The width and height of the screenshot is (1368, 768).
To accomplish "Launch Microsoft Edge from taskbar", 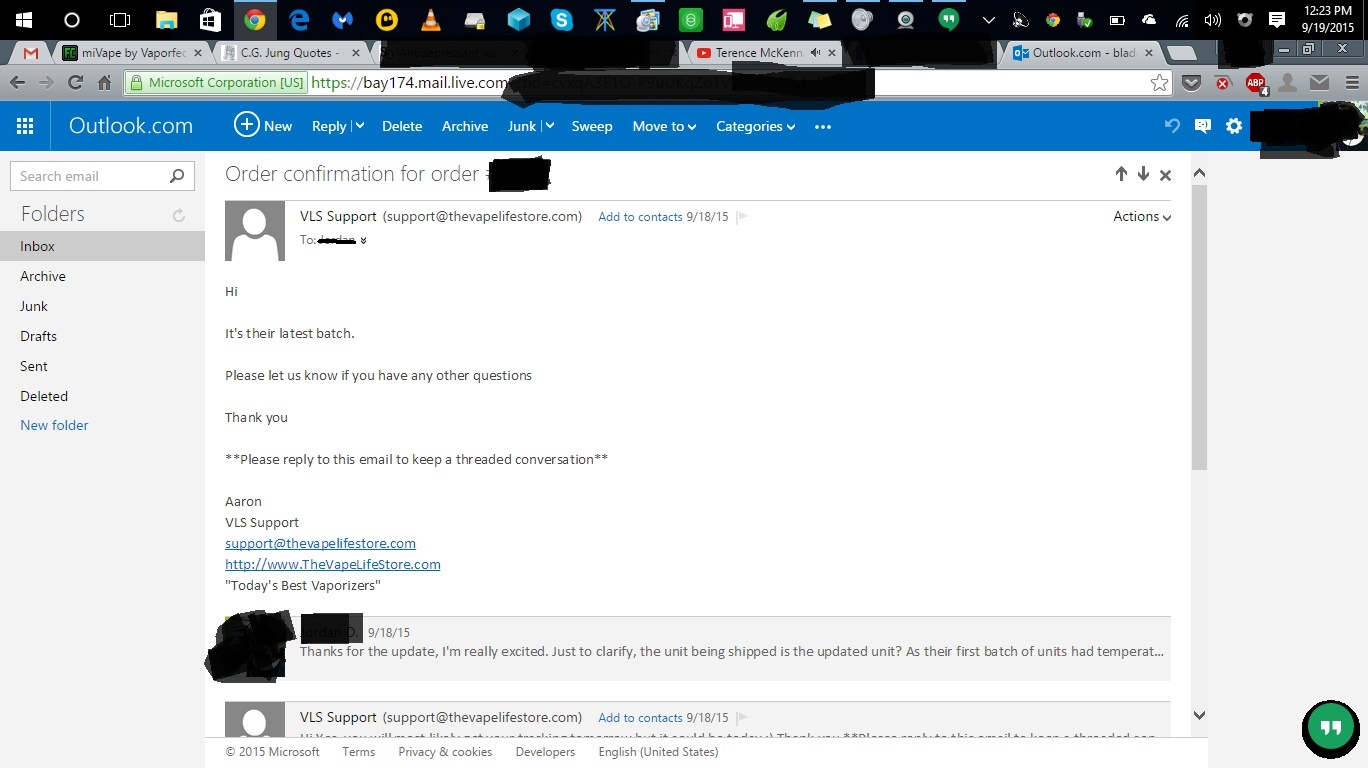I will coord(299,19).
